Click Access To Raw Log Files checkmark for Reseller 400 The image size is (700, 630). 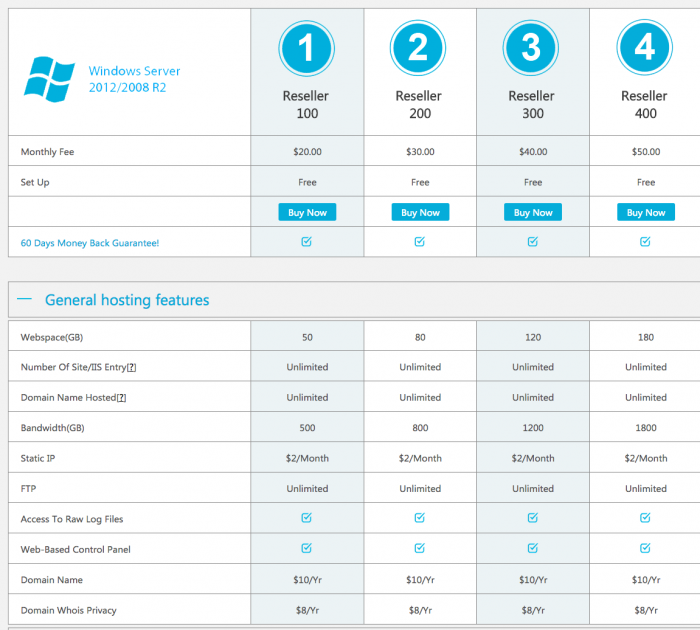[646, 517]
